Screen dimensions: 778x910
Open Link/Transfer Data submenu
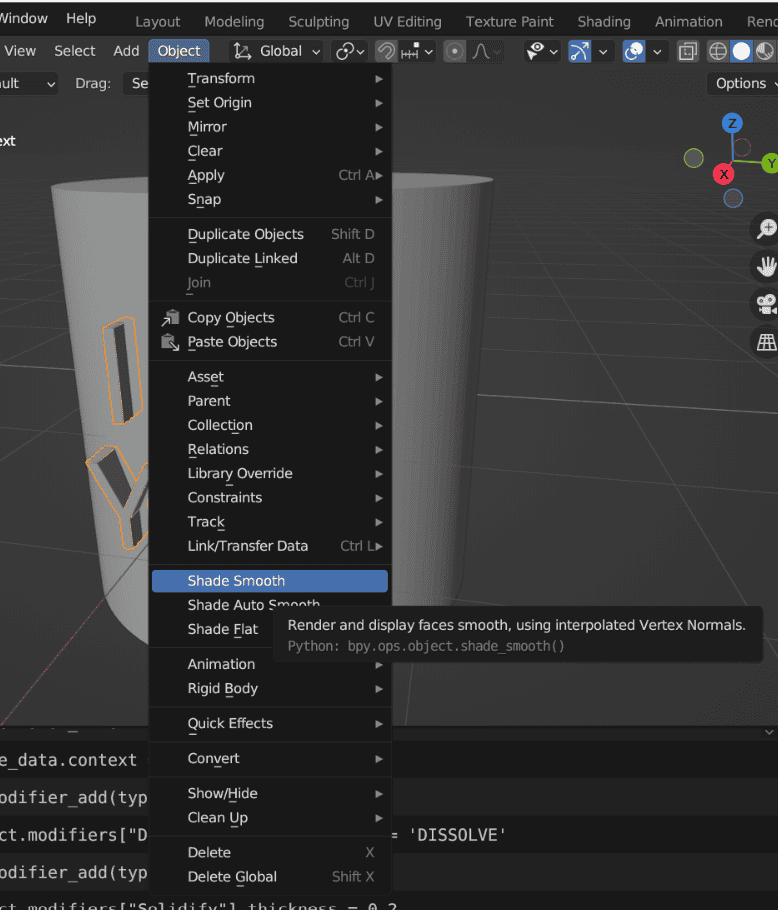pyautogui.click(x=270, y=546)
